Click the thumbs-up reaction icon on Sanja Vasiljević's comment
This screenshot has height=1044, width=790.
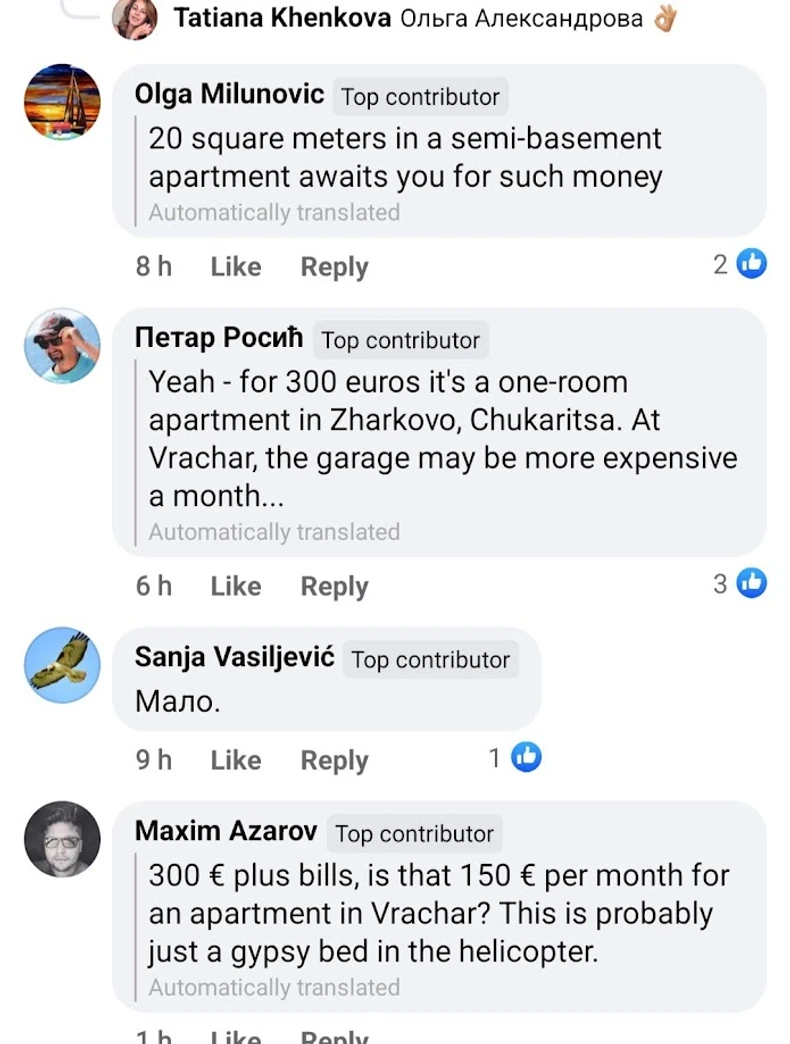526,758
